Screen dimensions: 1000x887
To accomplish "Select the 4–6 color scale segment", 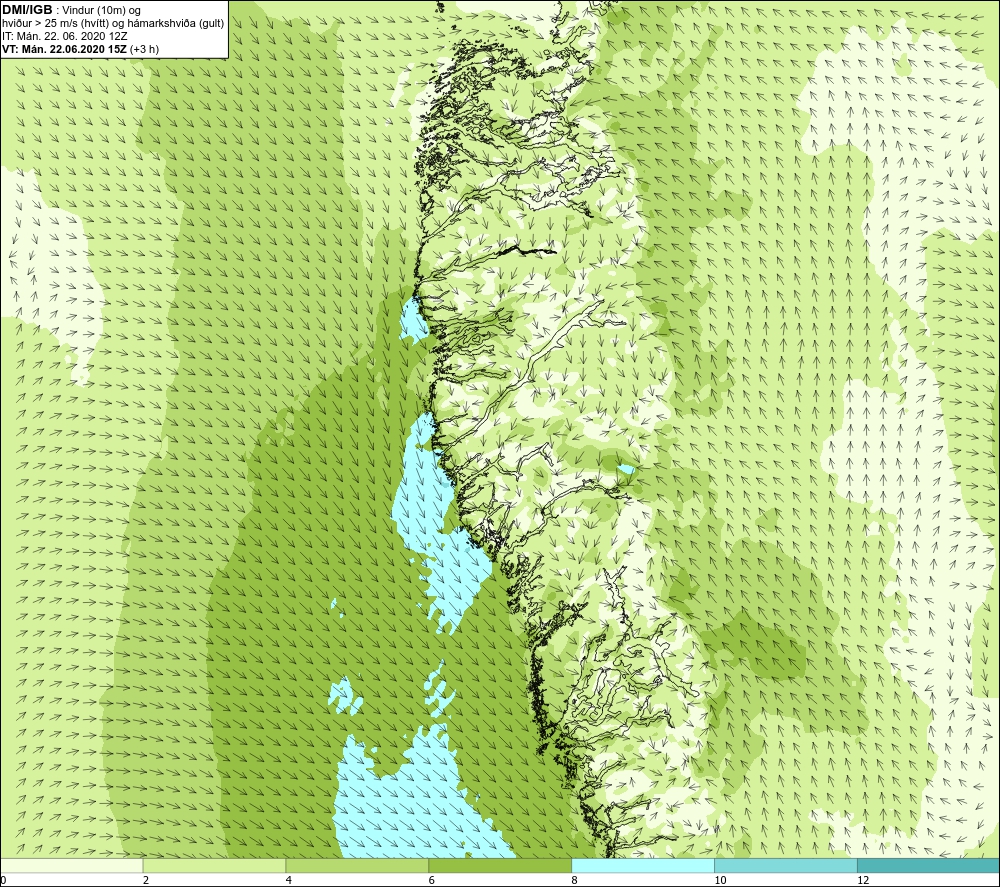I will point(357,865).
